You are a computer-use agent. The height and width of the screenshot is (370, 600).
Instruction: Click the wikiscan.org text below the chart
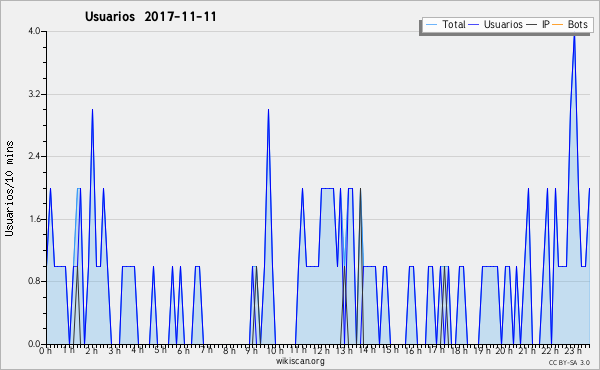(300, 361)
